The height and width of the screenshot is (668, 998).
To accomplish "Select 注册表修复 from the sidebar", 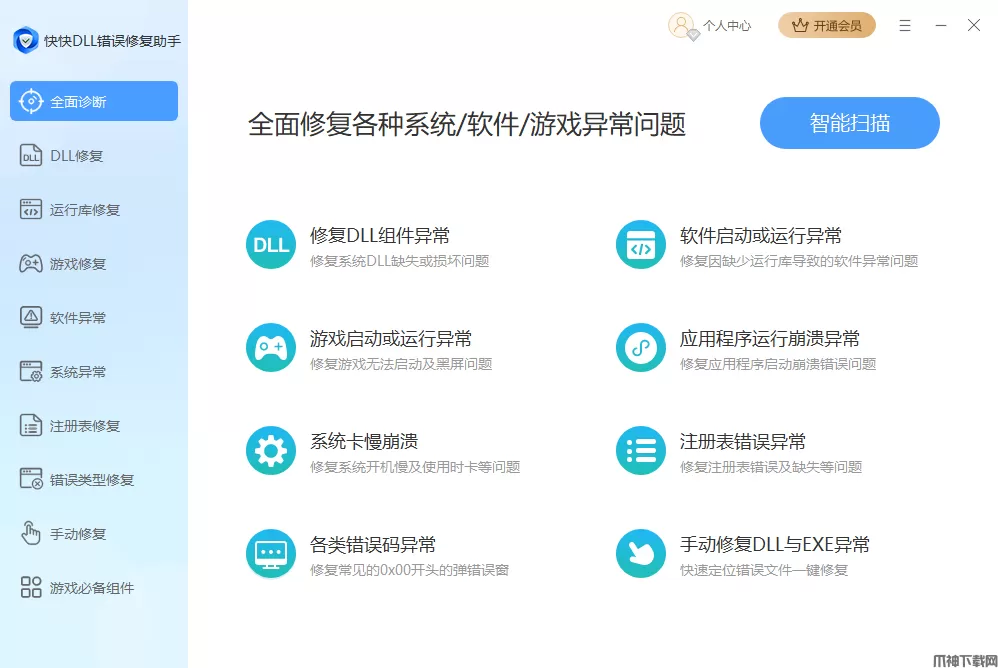I will 85,426.
